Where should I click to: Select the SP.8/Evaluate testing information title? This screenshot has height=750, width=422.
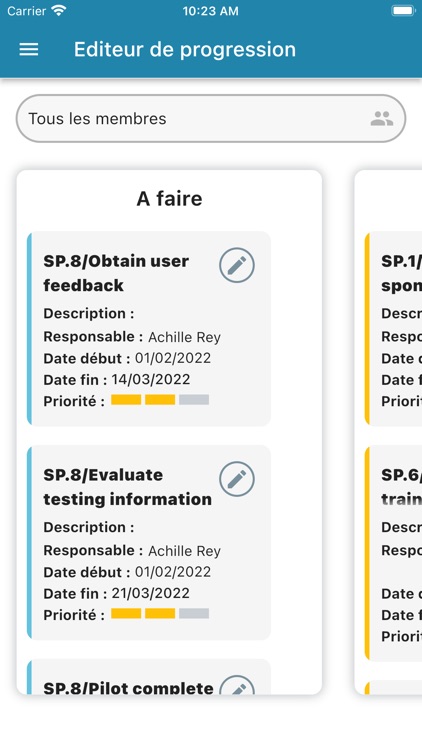127,487
